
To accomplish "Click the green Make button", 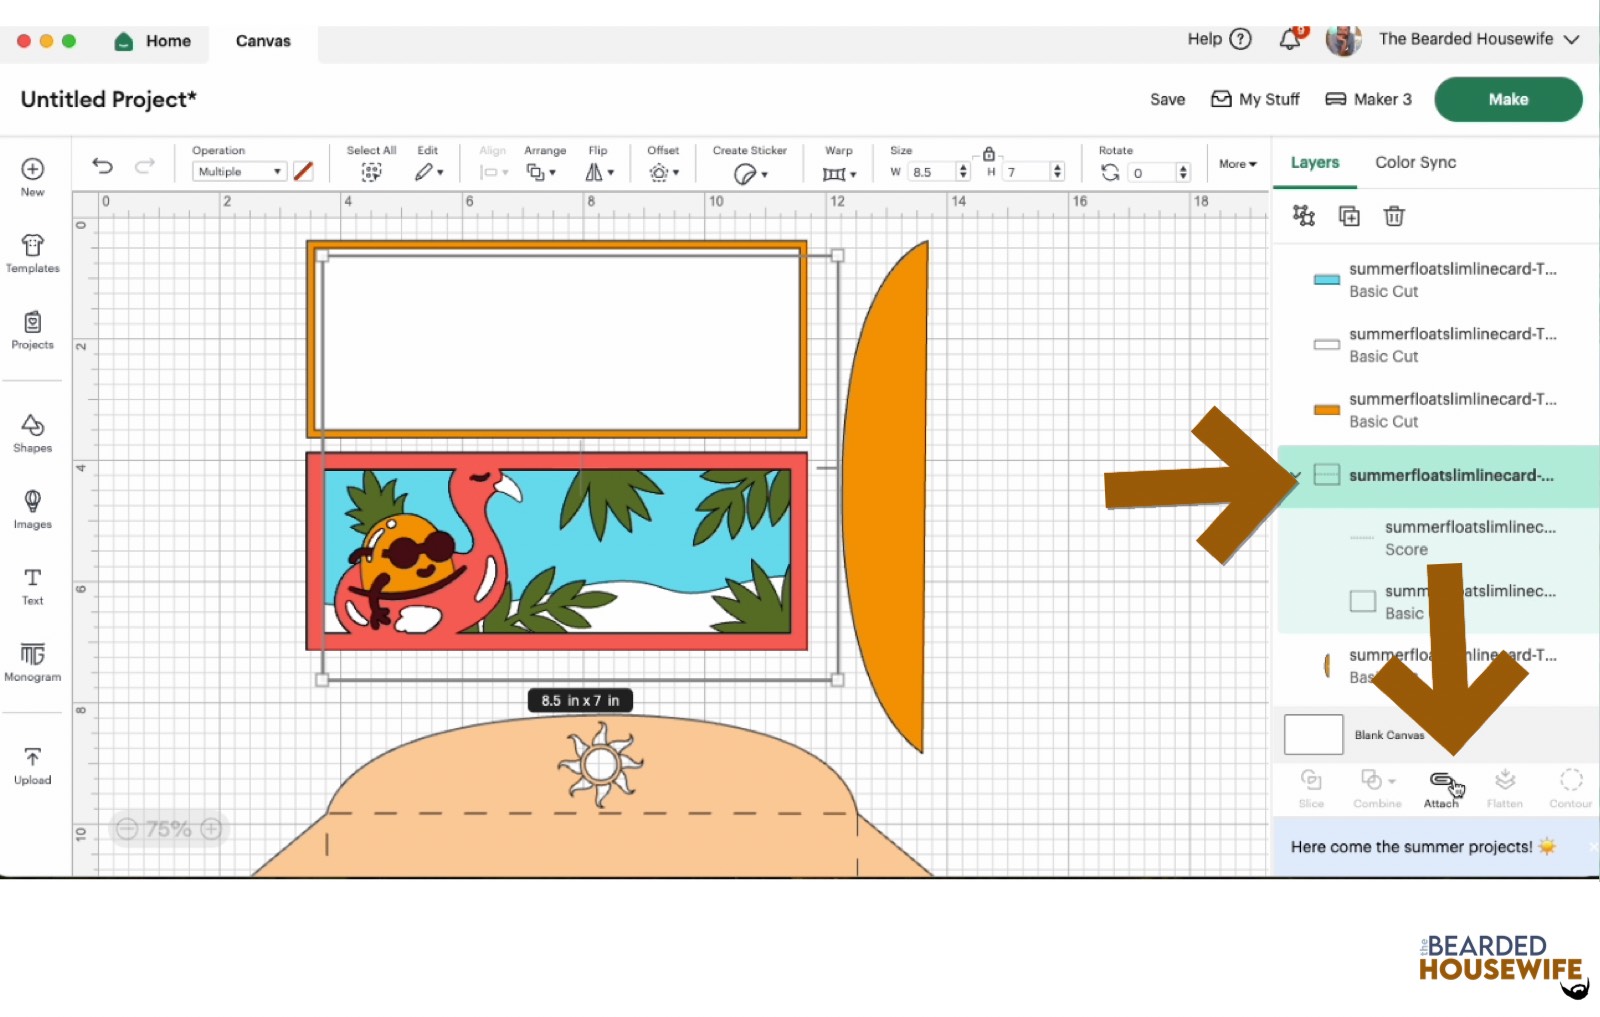I will point(1507,99).
